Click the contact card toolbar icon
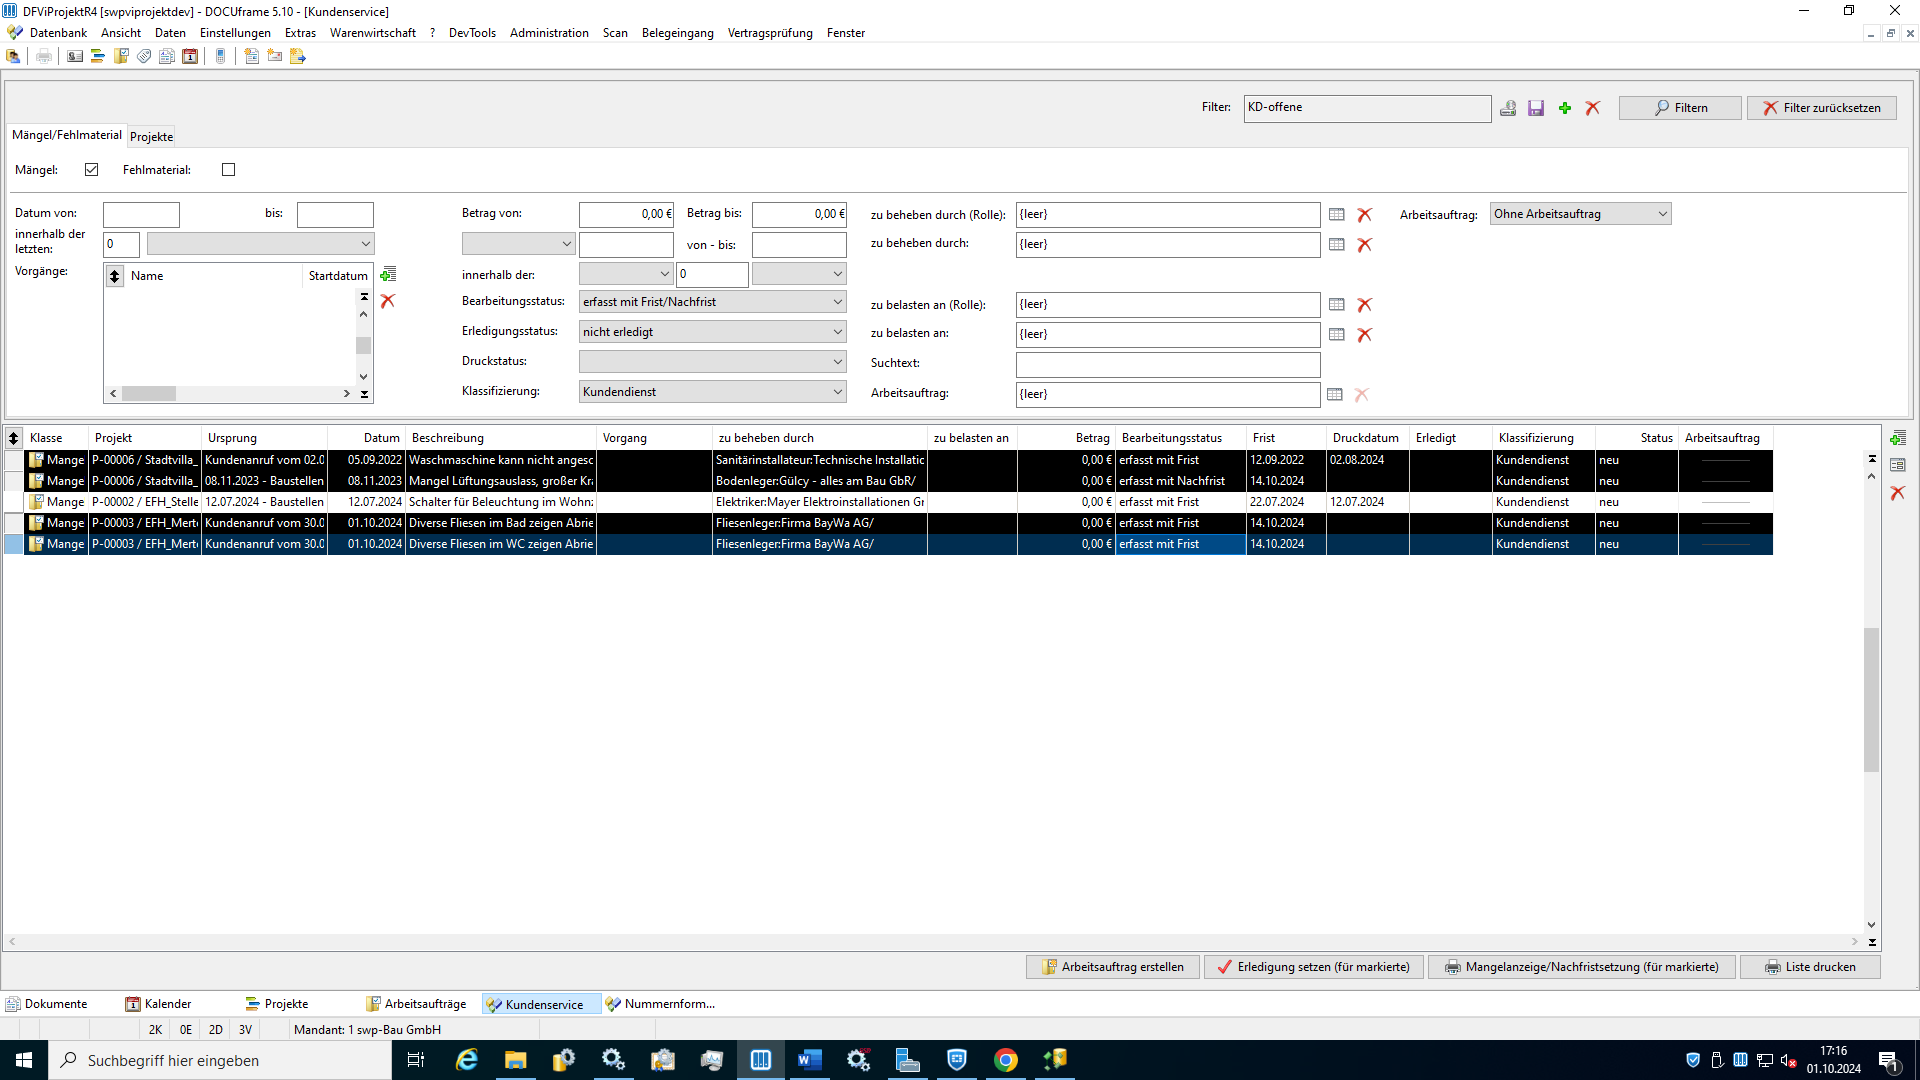1920x1080 pixels. point(75,56)
